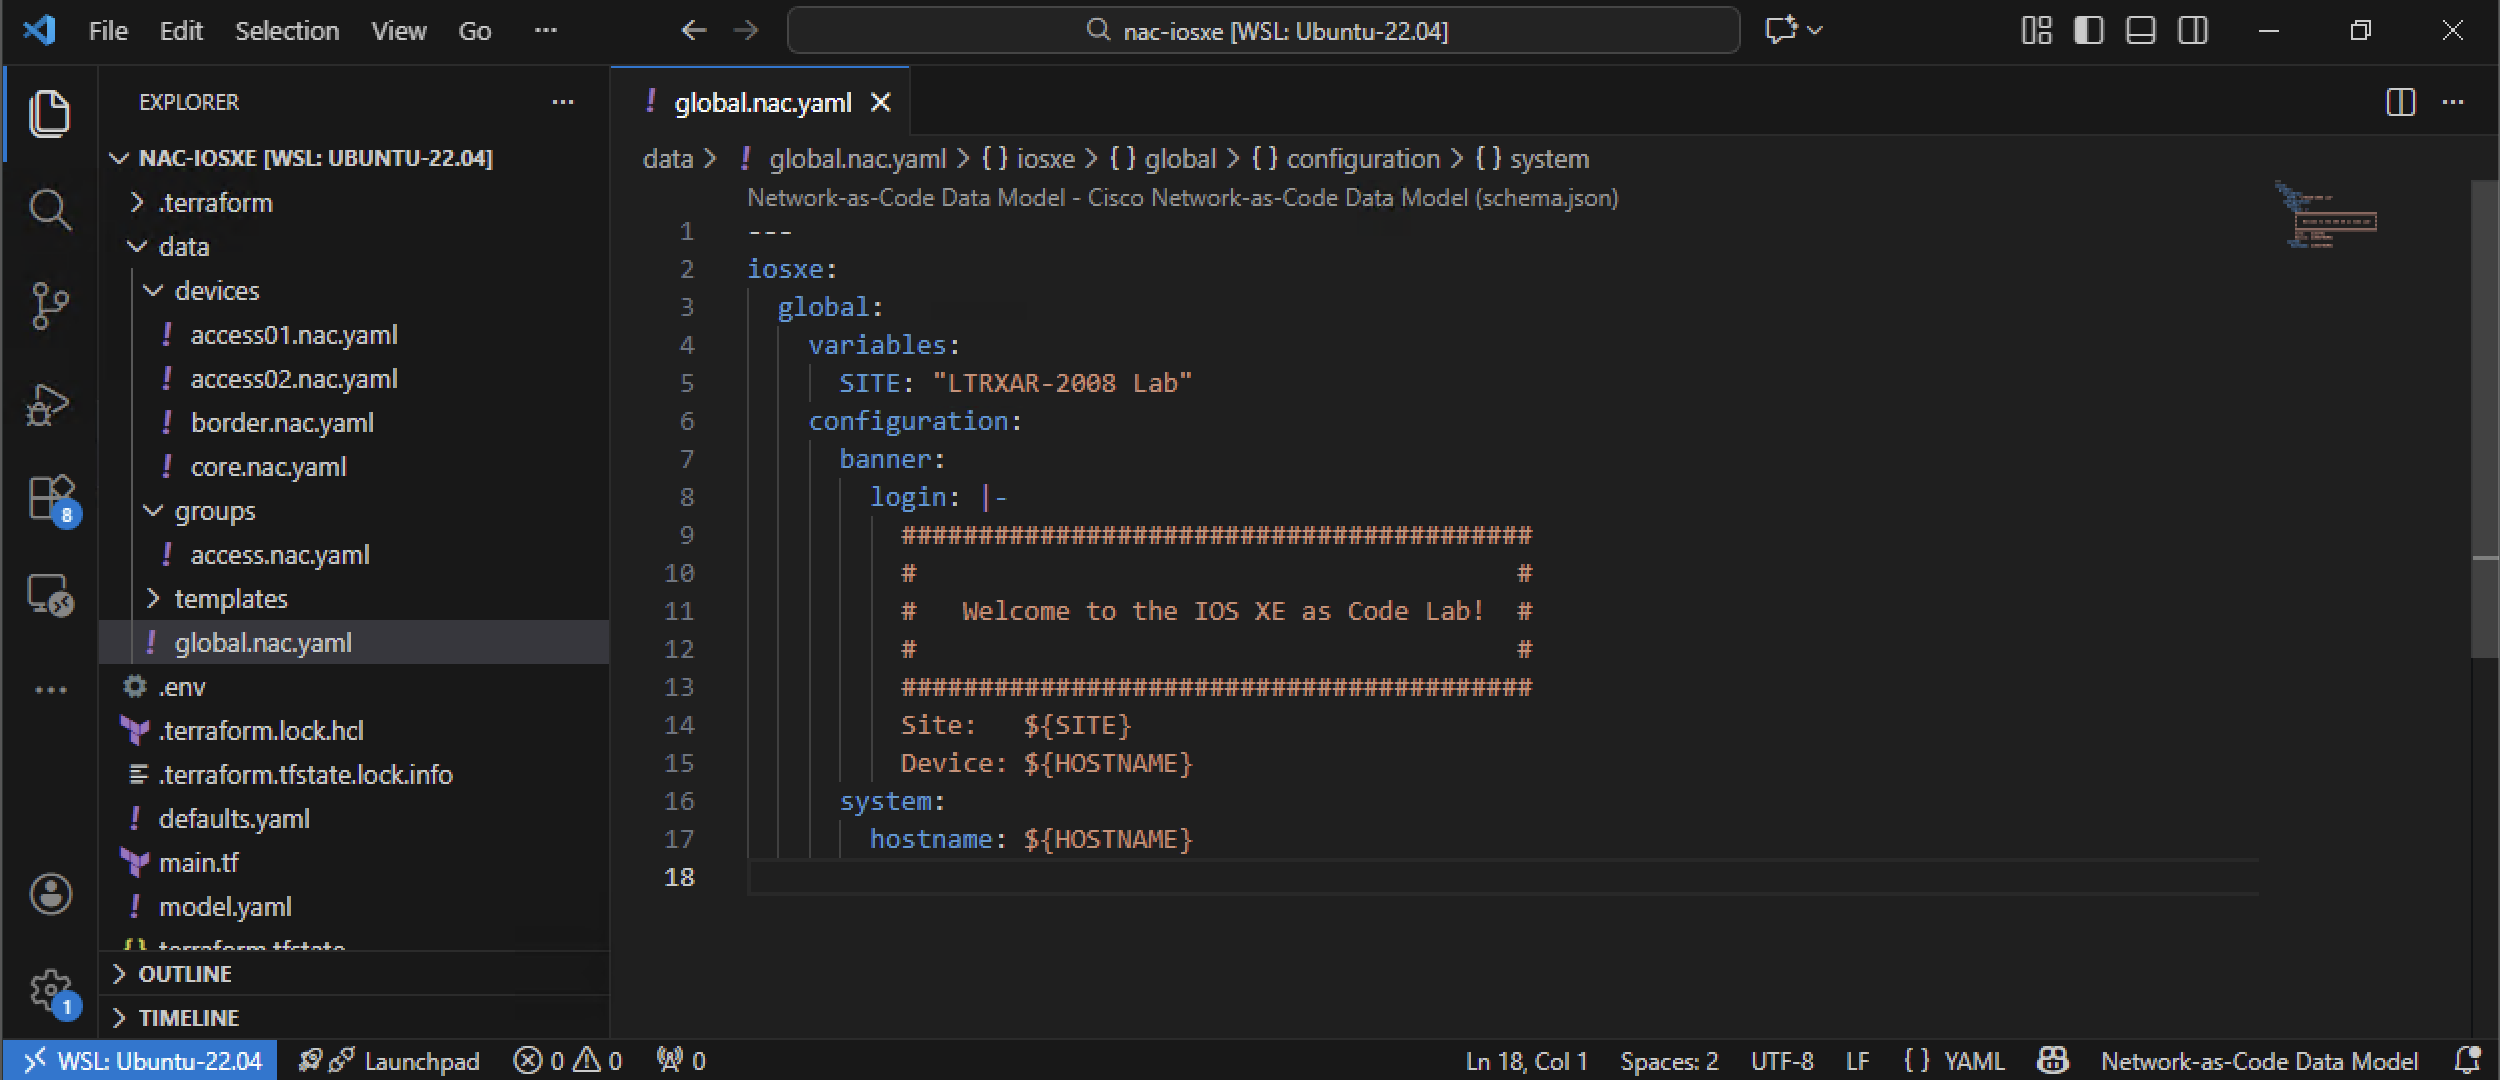2500x1080 pixels.
Task: Click the configuration breadcrumb
Action: (x=1345, y=159)
